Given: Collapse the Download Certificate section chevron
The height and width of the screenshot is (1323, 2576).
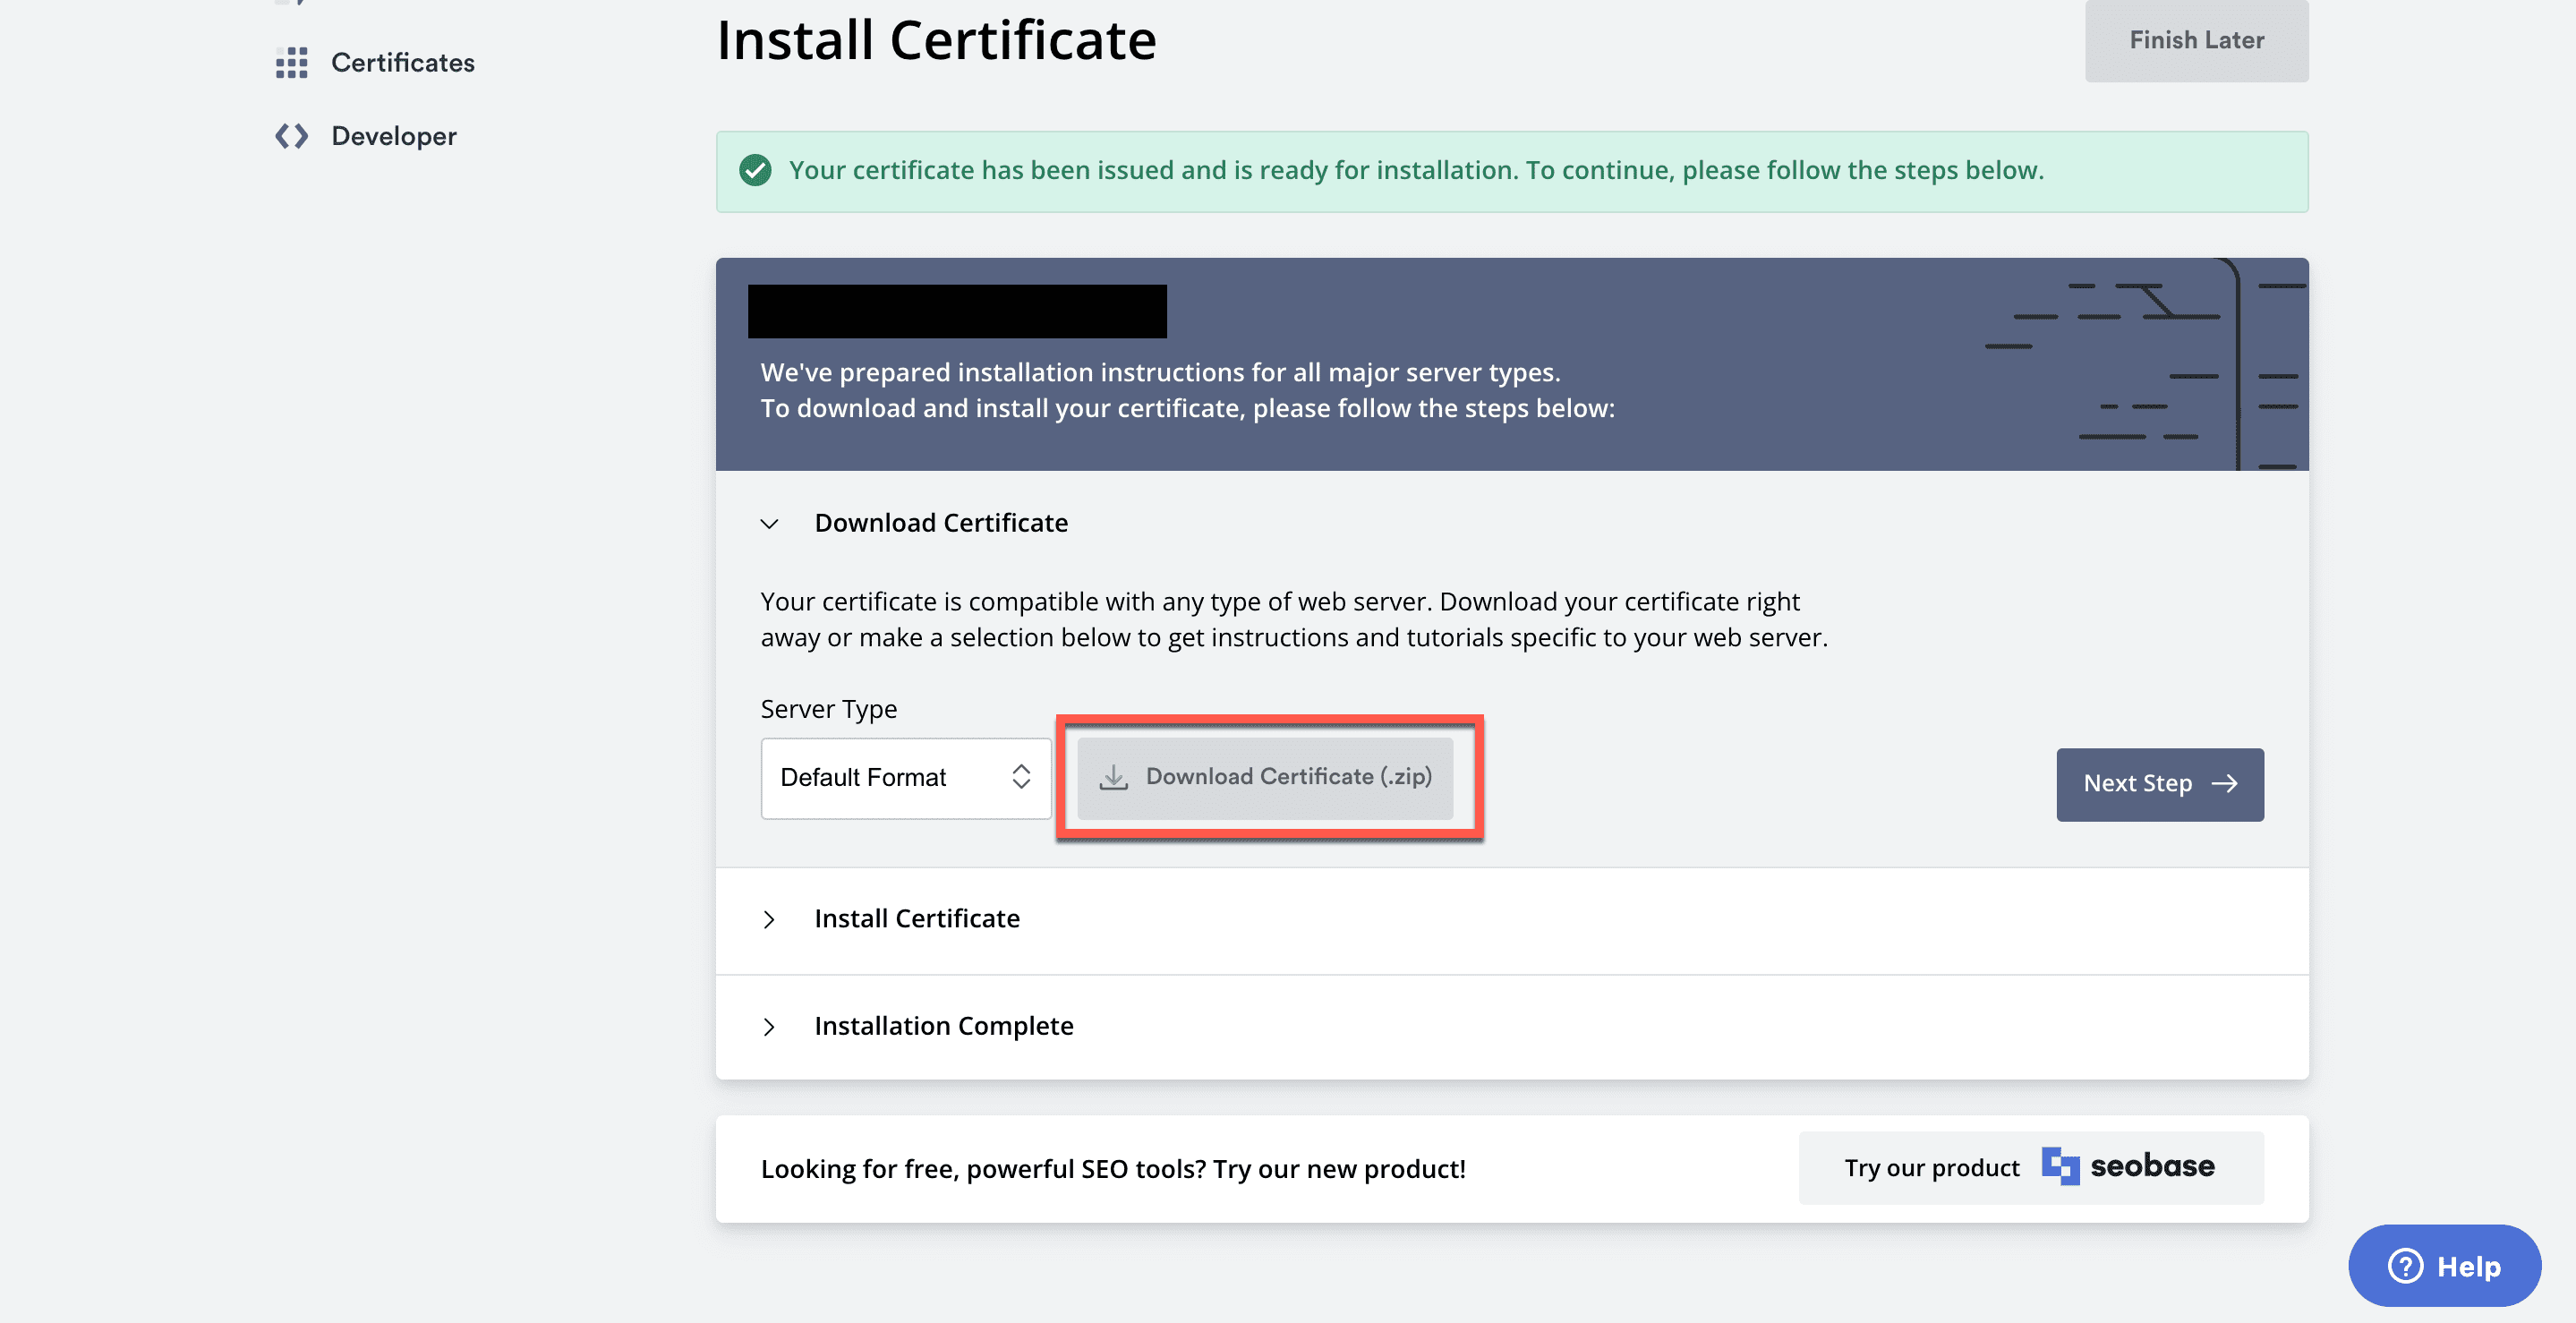Looking at the screenshot, I should tap(769, 524).
